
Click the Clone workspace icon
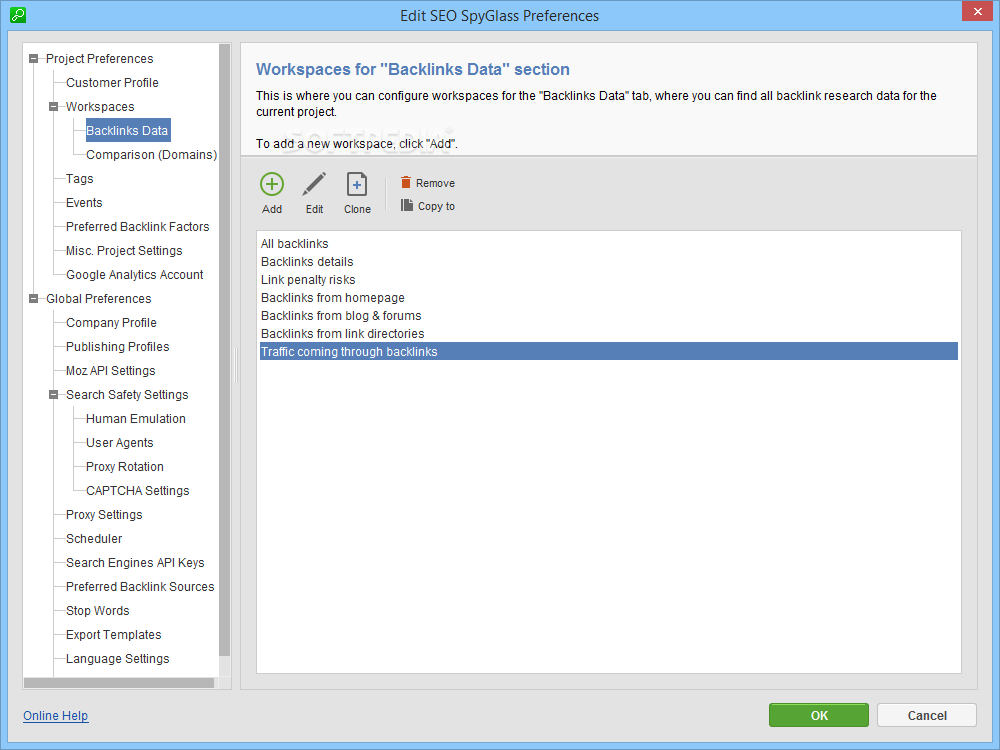(357, 184)
